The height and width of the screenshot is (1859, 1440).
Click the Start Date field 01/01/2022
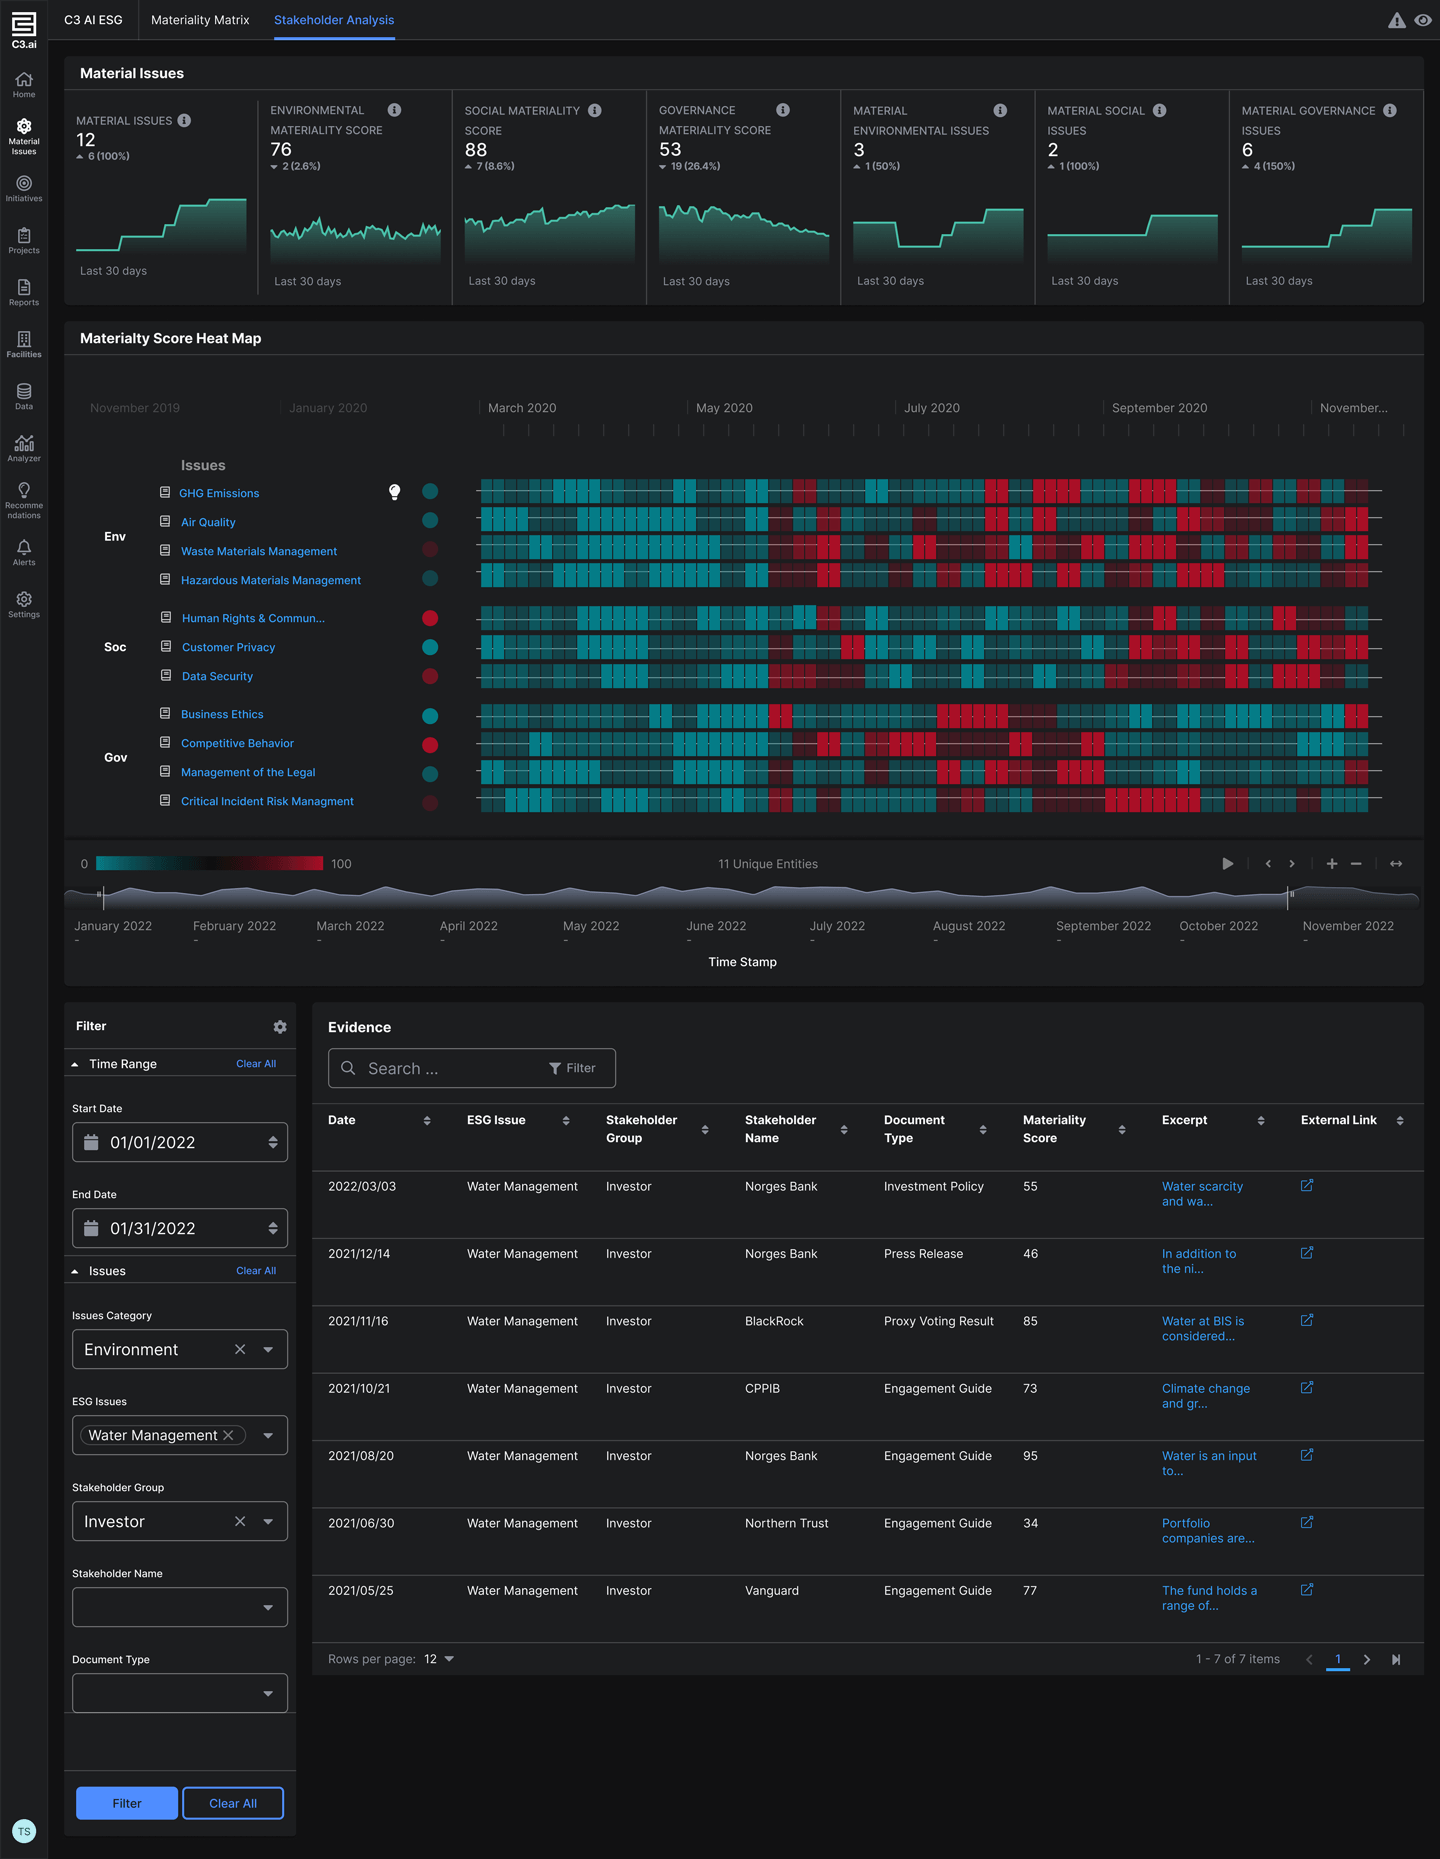click(x=180, y=1142)
